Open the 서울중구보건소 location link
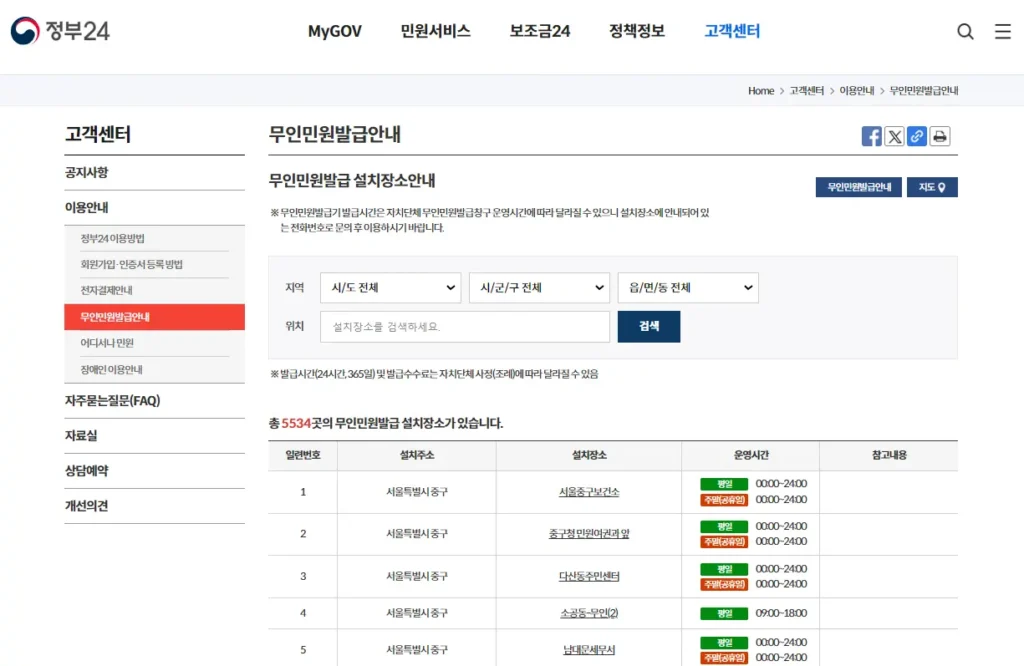This screenshot has height=666, width=1024. [x=589, y=492]
